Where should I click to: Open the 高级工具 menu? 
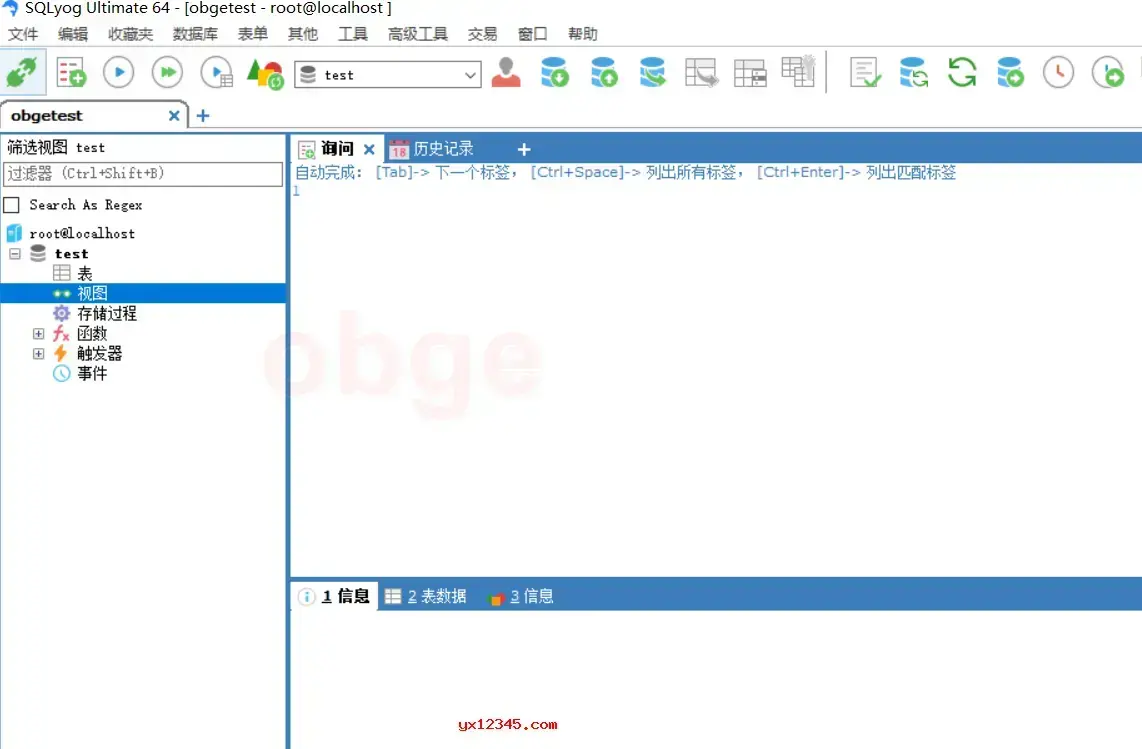(418, 34)
